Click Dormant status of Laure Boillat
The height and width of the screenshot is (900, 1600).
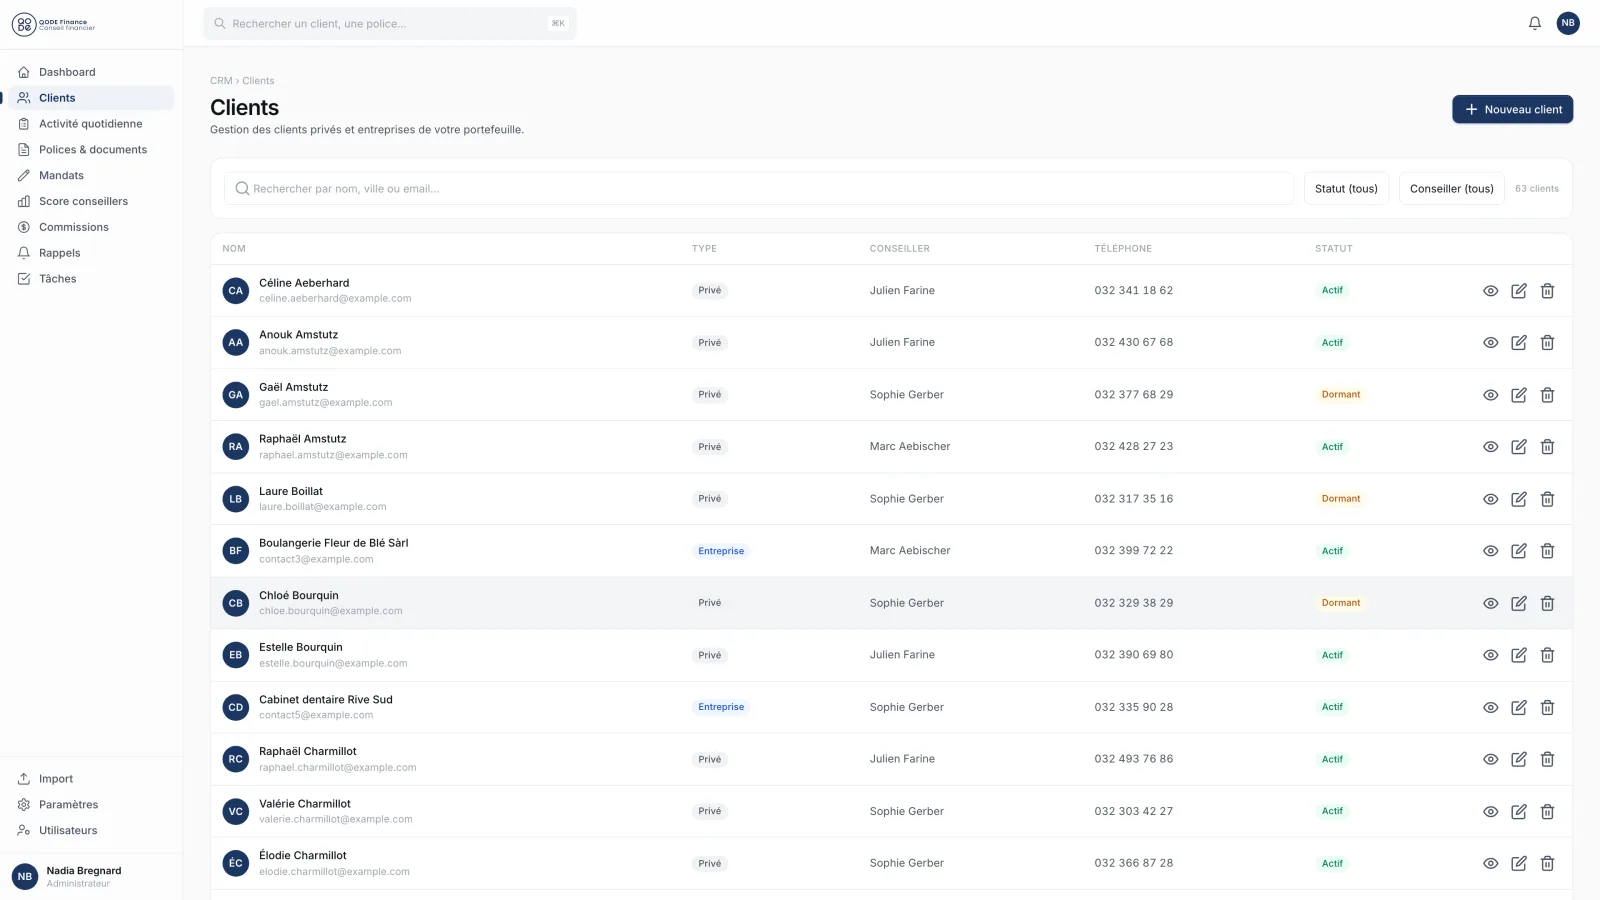(1341, 499)
